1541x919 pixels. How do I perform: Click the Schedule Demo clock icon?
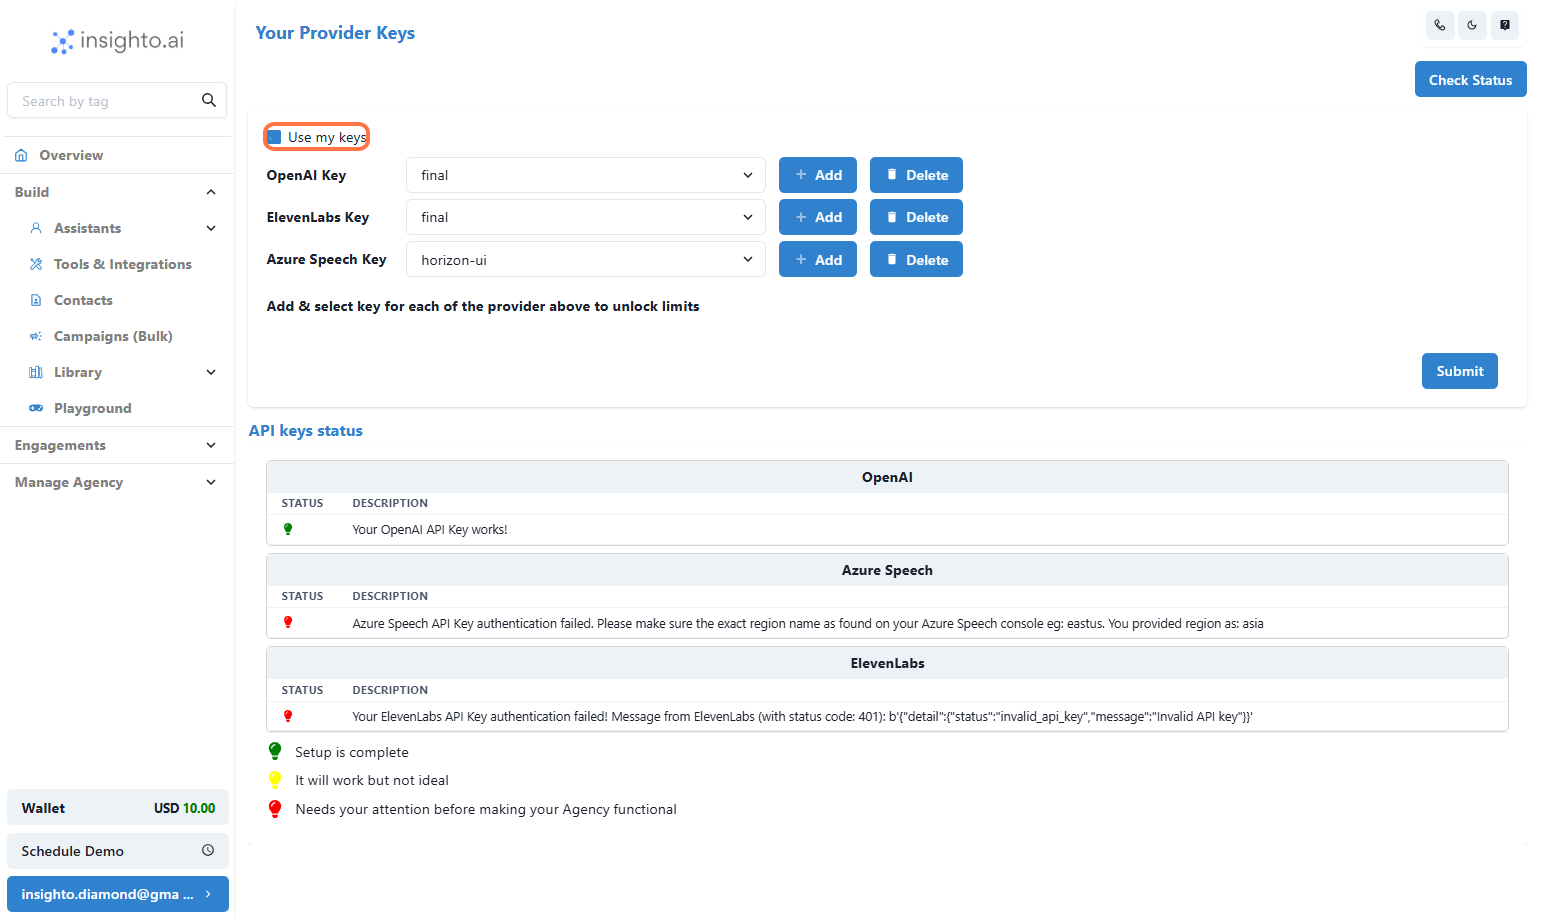pos(208,850)
